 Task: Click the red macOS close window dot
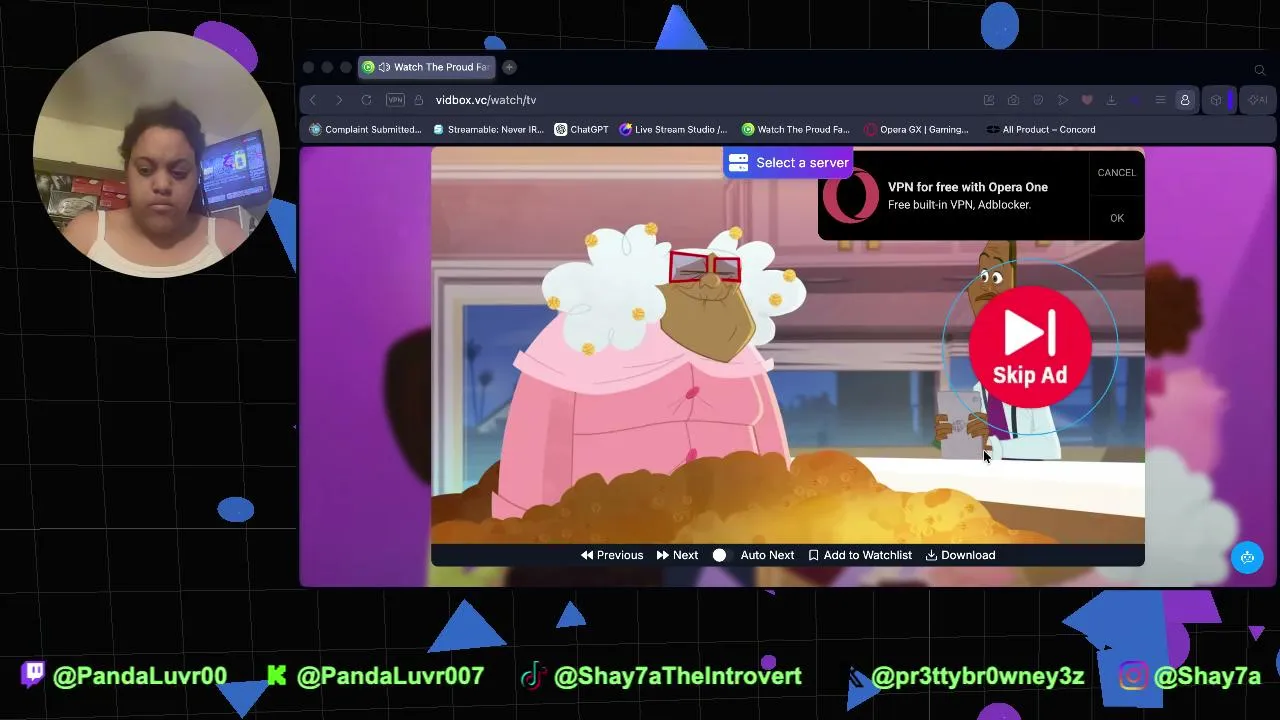pos(309,68)
